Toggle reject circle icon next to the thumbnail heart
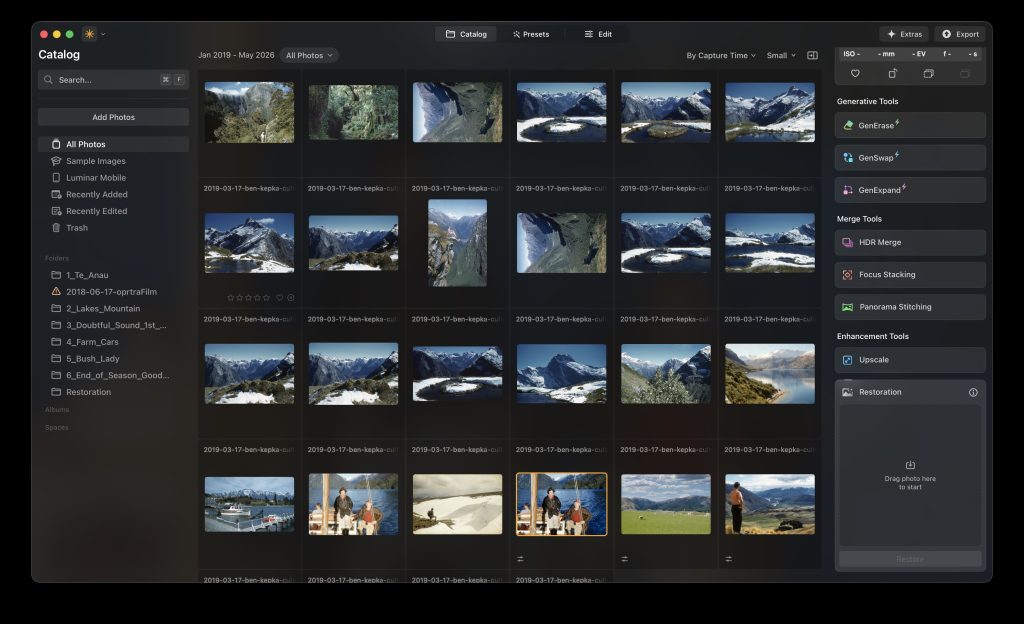This screenshot has height=624, width=1024. (x=291, y=298)
